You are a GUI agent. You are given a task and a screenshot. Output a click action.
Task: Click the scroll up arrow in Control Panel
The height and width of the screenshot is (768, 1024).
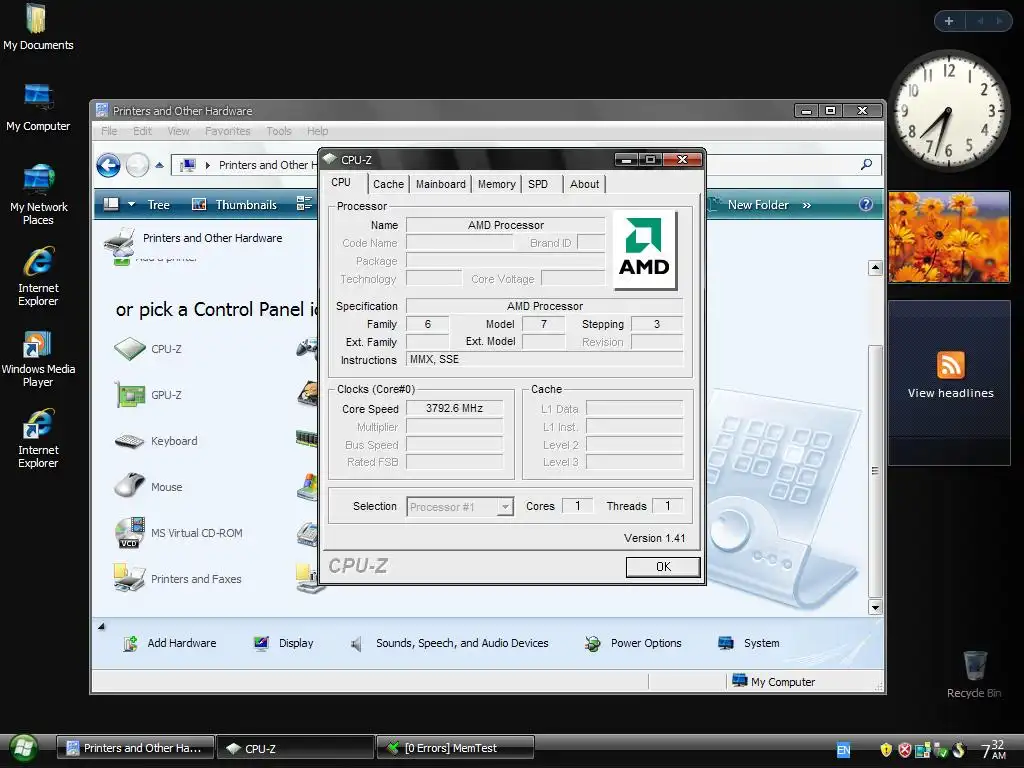[x=875, y=268]
